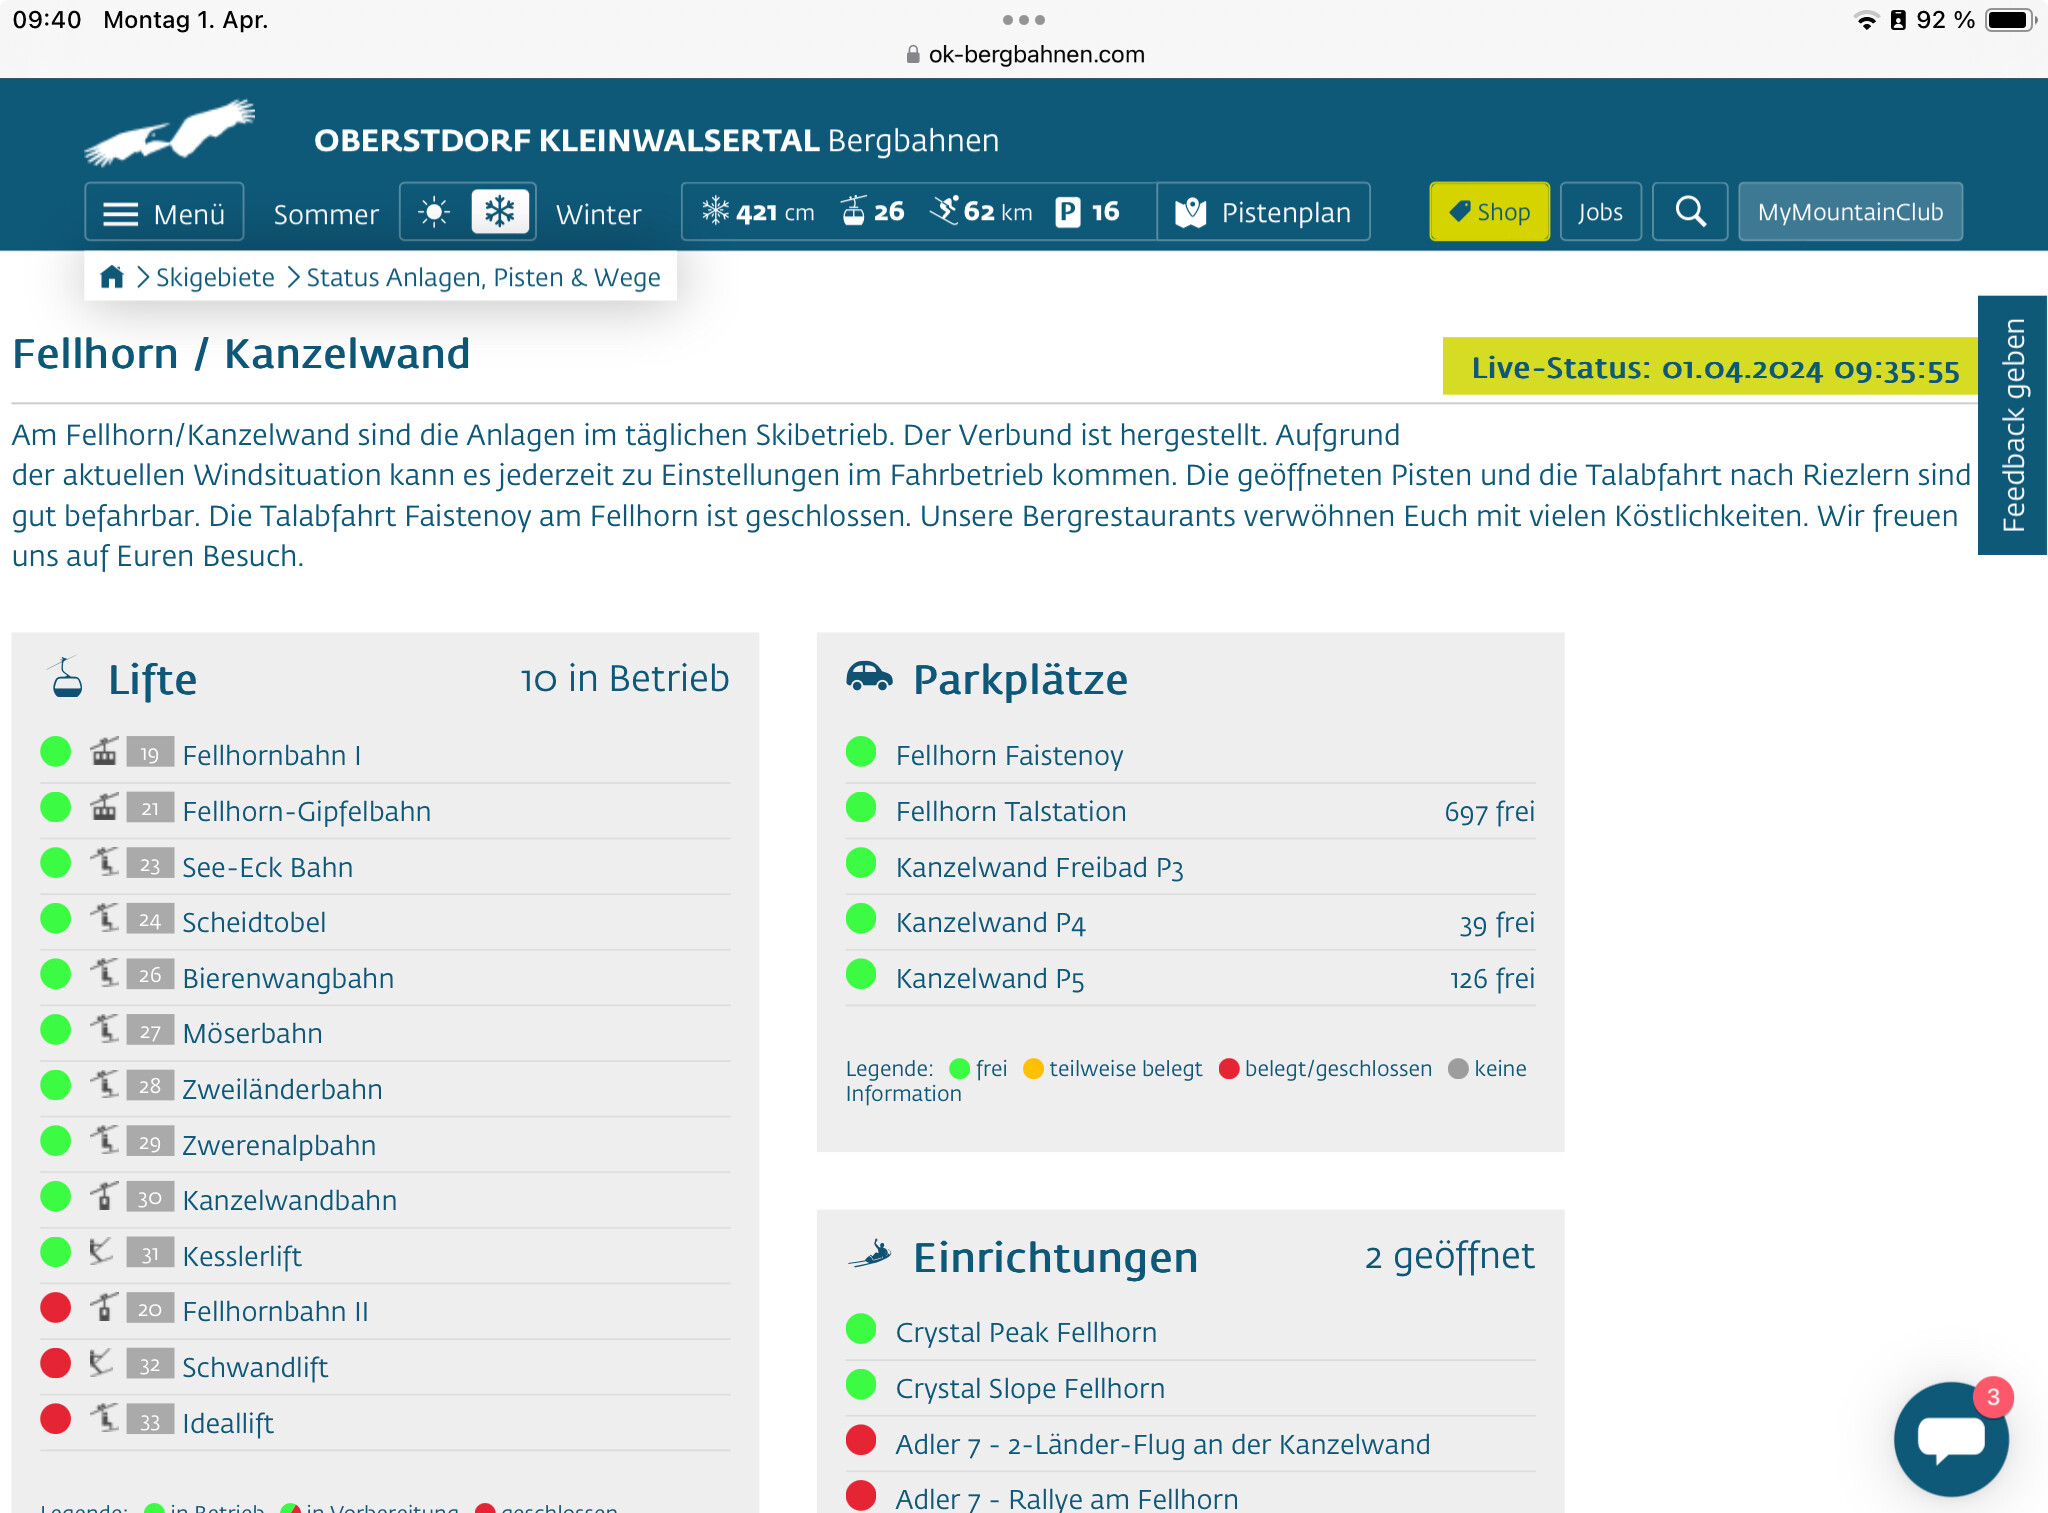The image size is (2048, 1513).
Task: Click the yellow Shop button
Action: [1489, 212]
